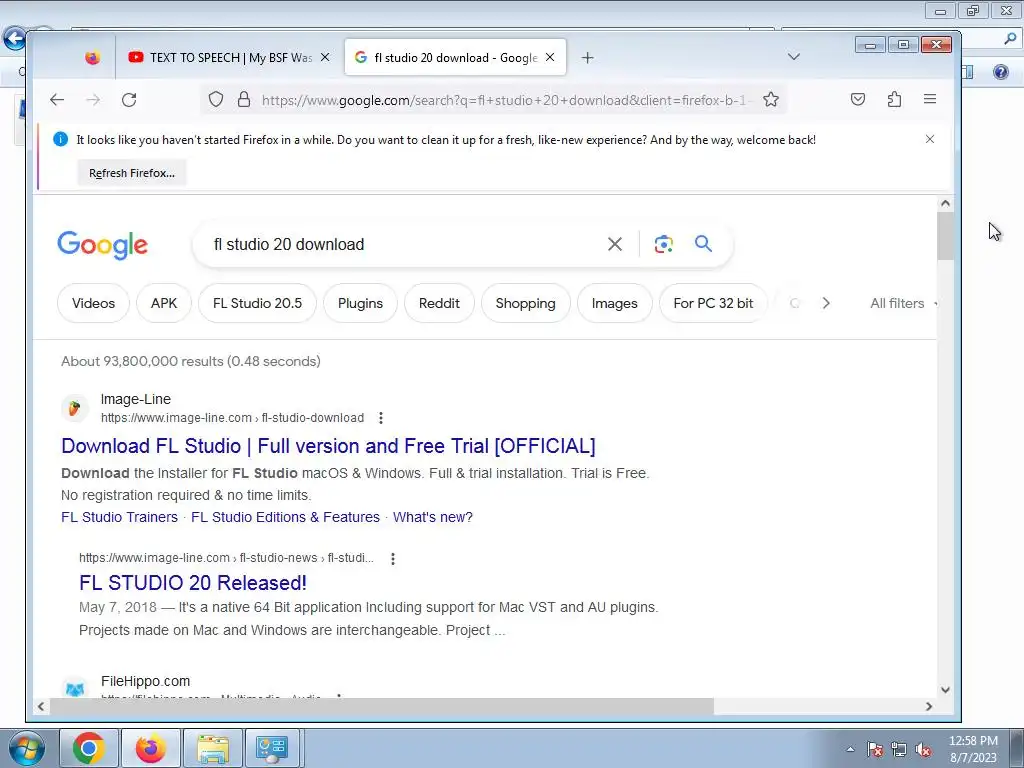The width and height of the screenshot is (1024, 768).
Task: Click the horizontal scrollbar thumb
Action: point(382,706)
